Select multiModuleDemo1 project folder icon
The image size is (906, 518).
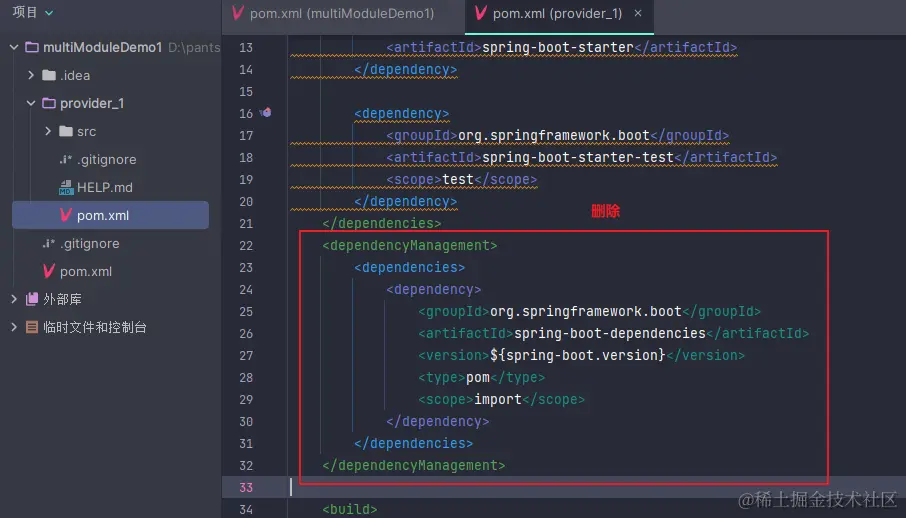[32, 47]
